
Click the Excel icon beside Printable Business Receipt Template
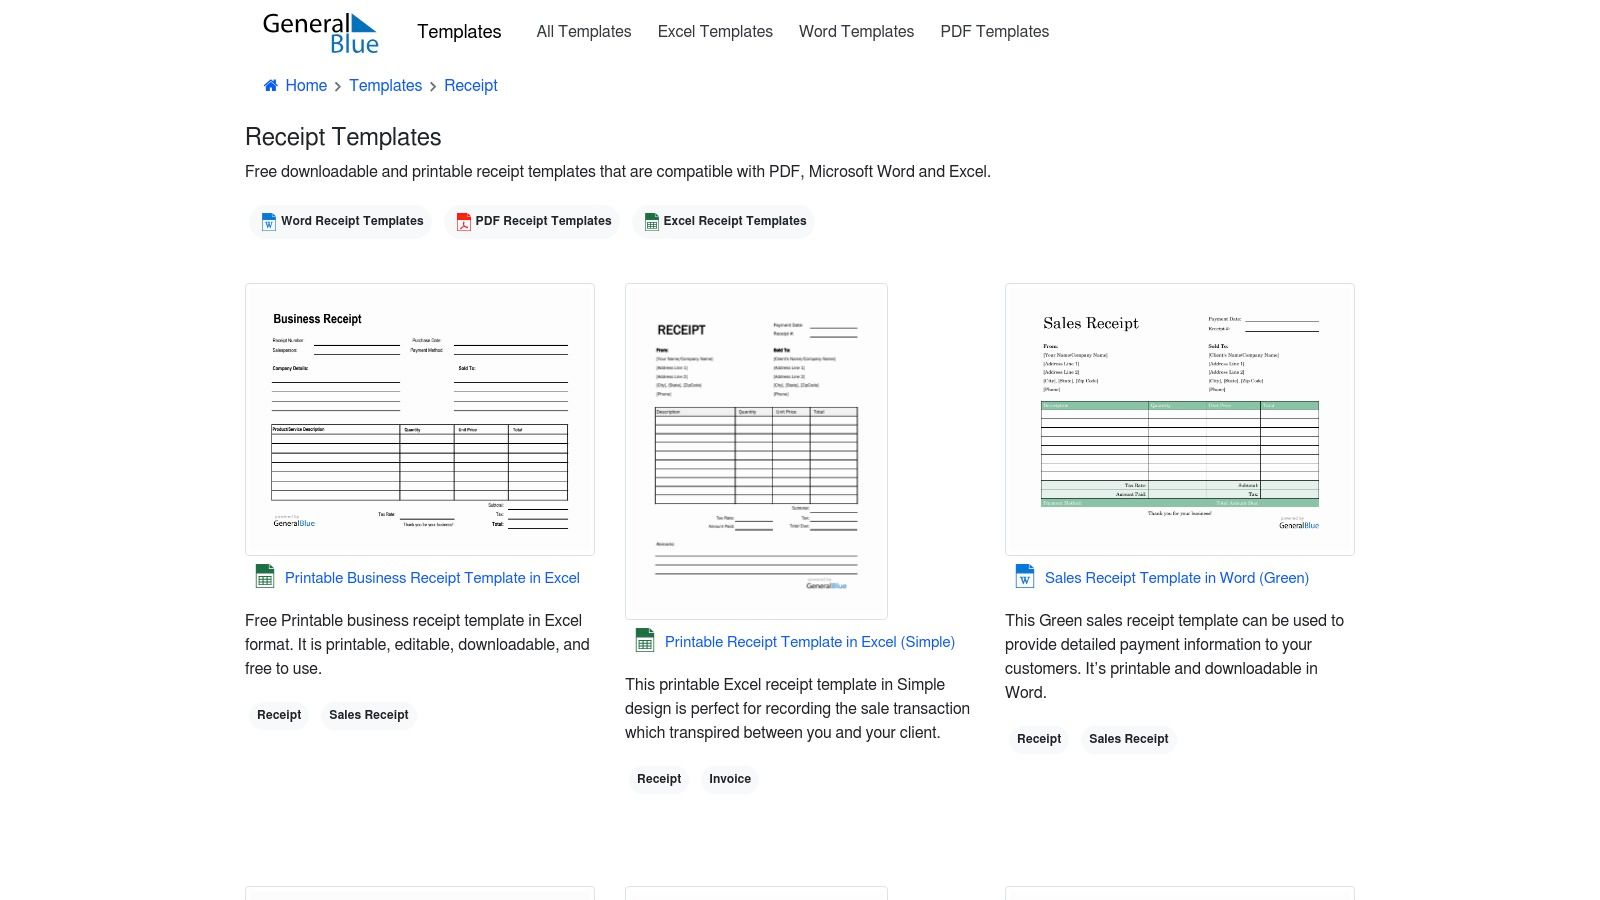tap(265, 577)
